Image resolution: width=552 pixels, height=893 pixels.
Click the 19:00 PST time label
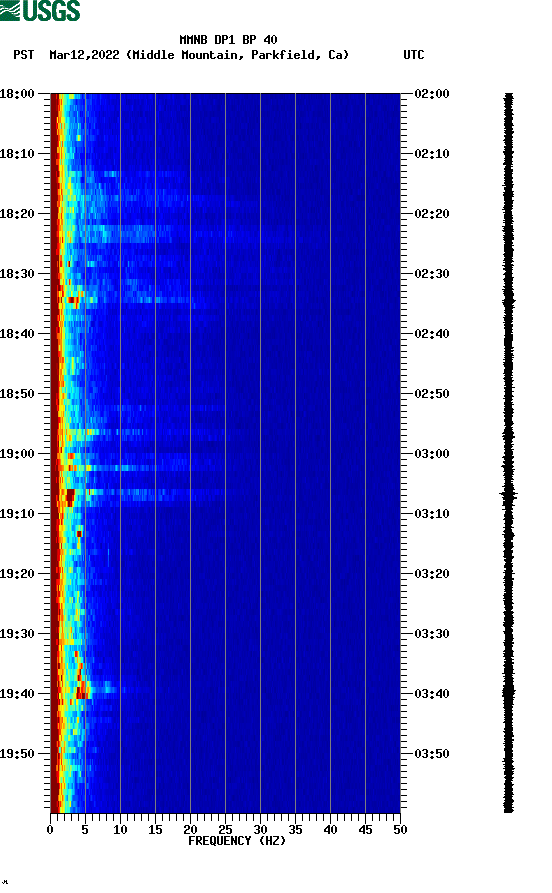[17, 454]
